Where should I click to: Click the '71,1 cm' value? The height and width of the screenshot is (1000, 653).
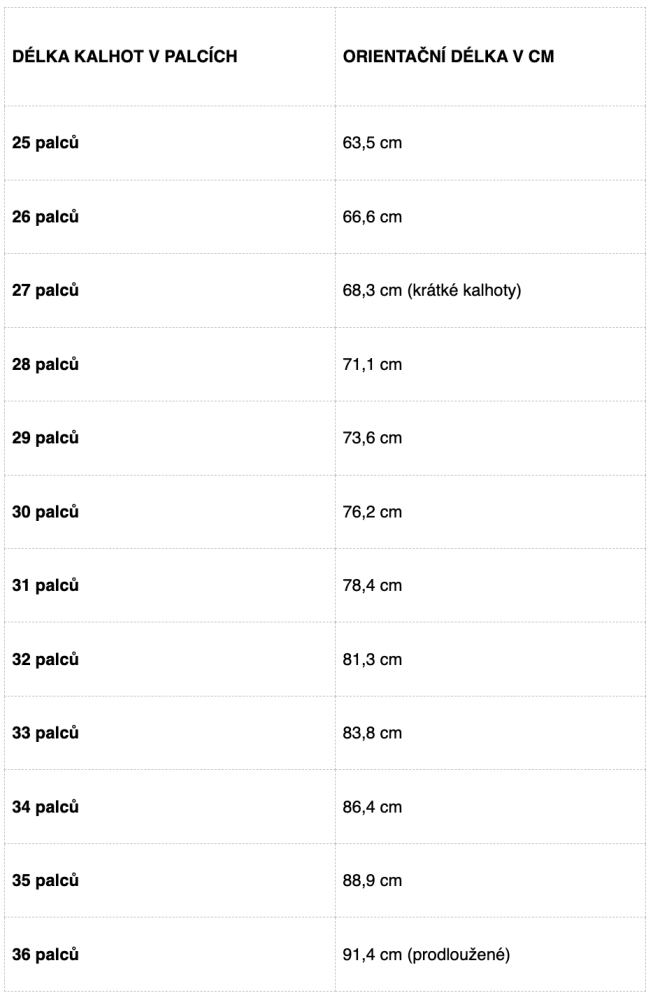click(x=373, y=365)
